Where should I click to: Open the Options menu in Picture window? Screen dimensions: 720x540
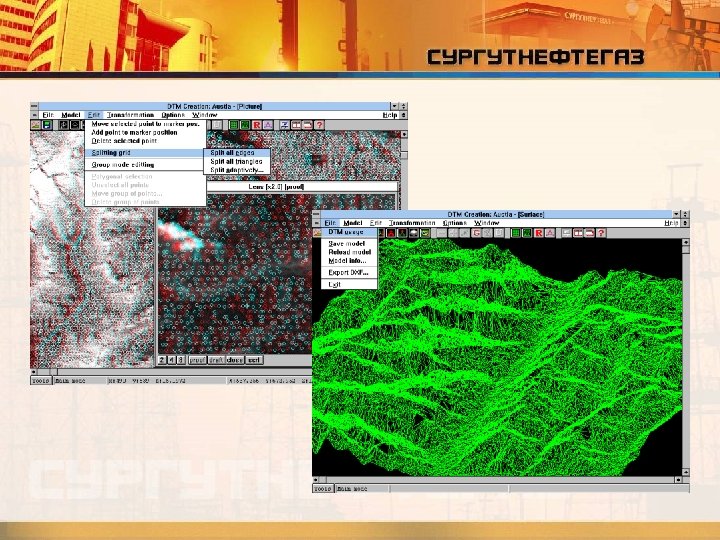[173, 115]
